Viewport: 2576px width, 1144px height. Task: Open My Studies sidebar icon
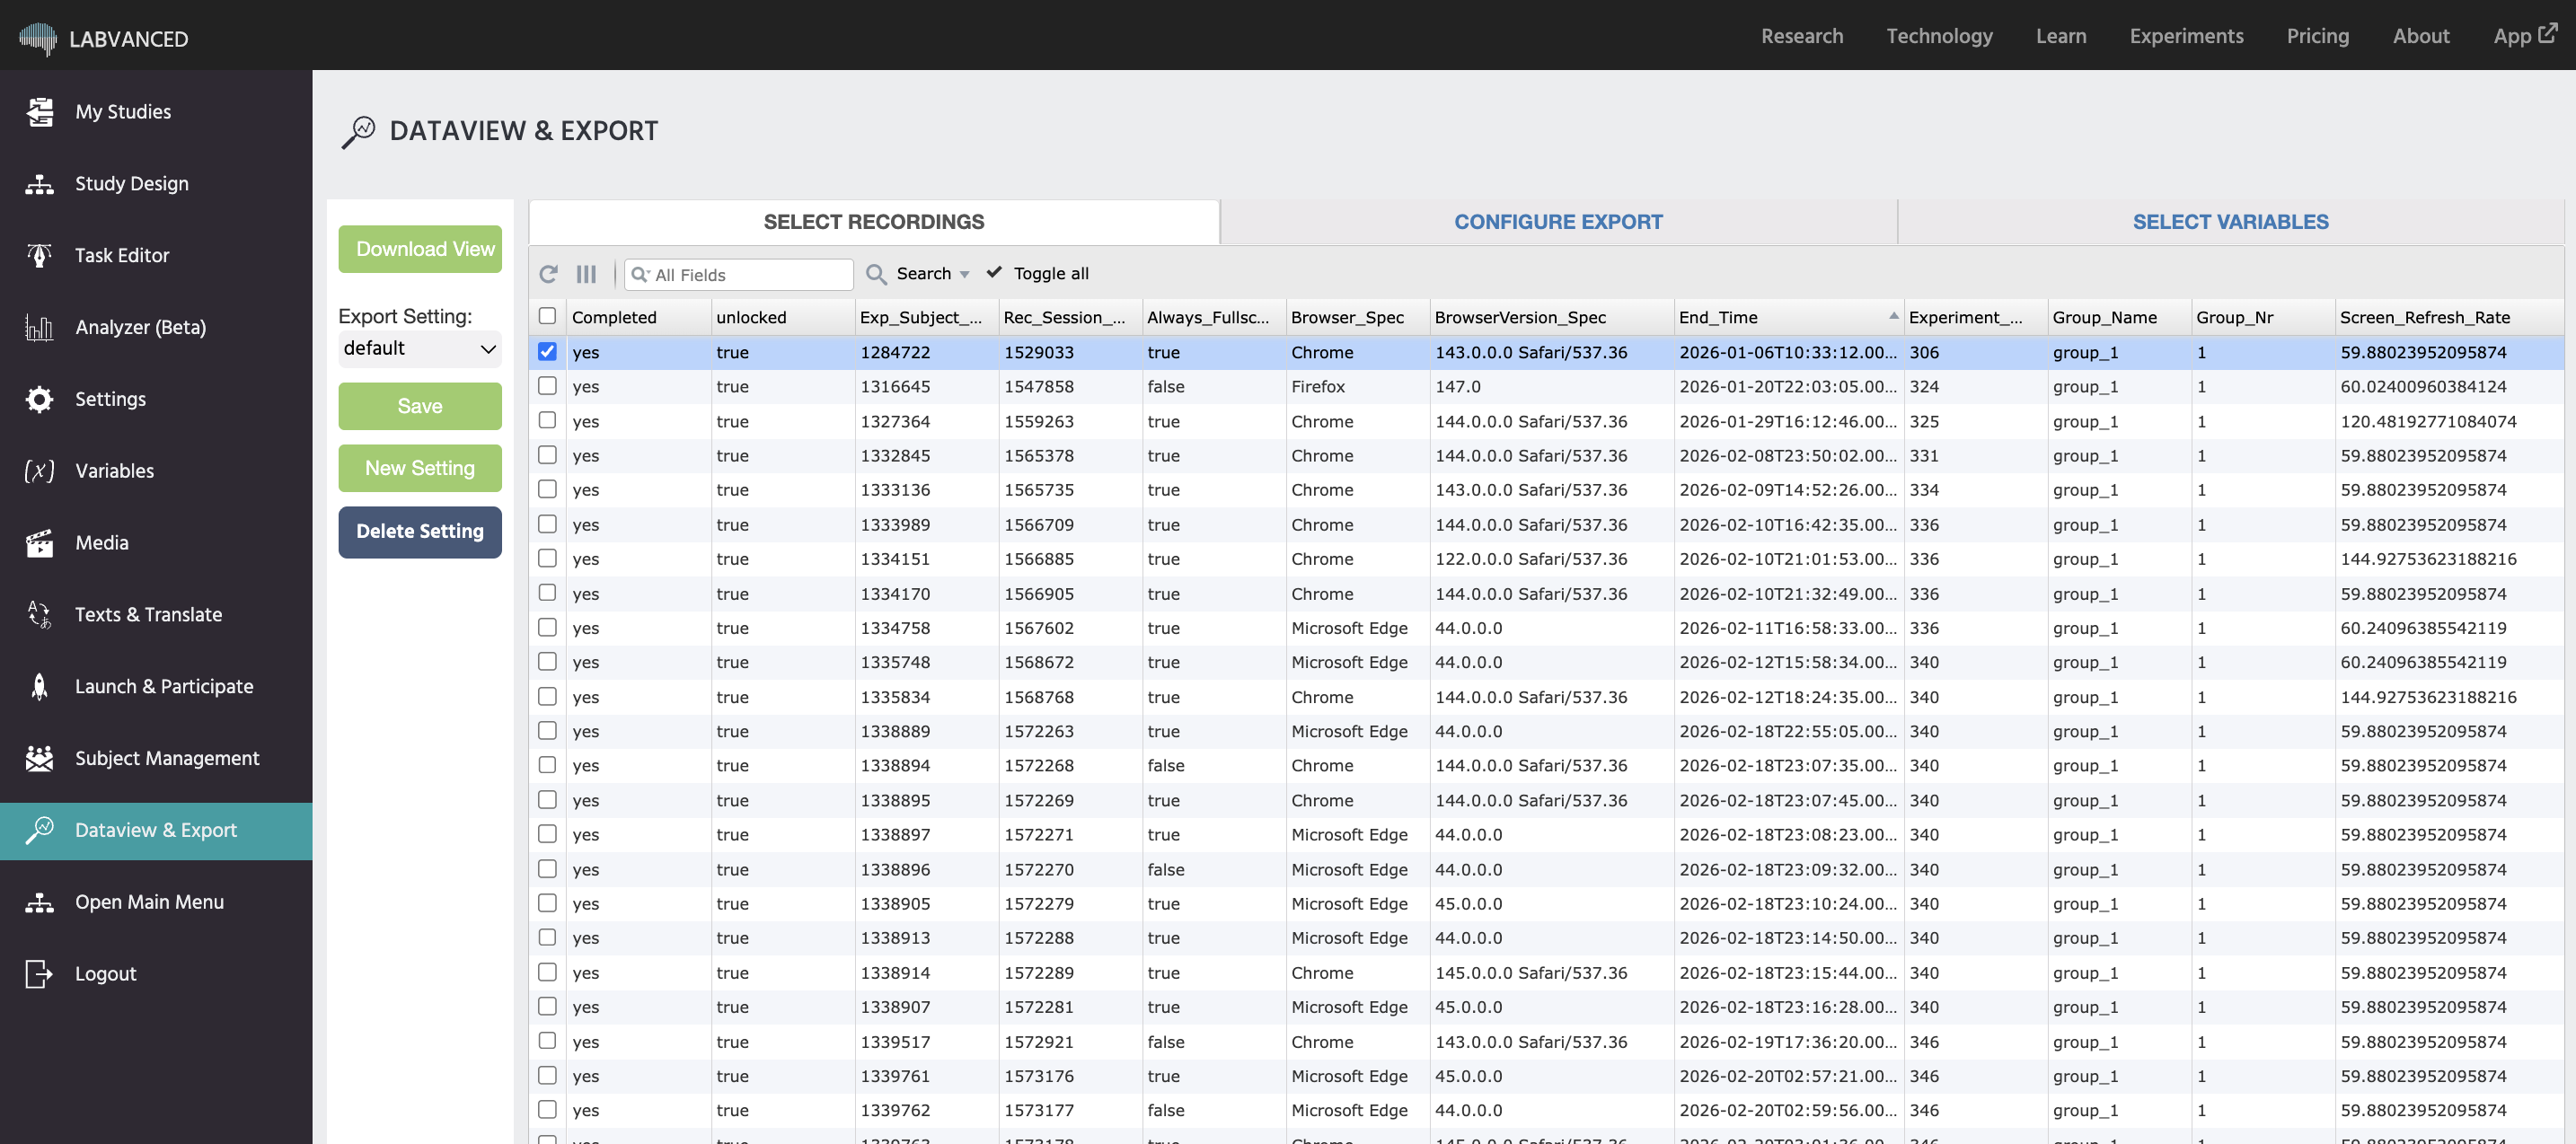(x=39, y=112)
